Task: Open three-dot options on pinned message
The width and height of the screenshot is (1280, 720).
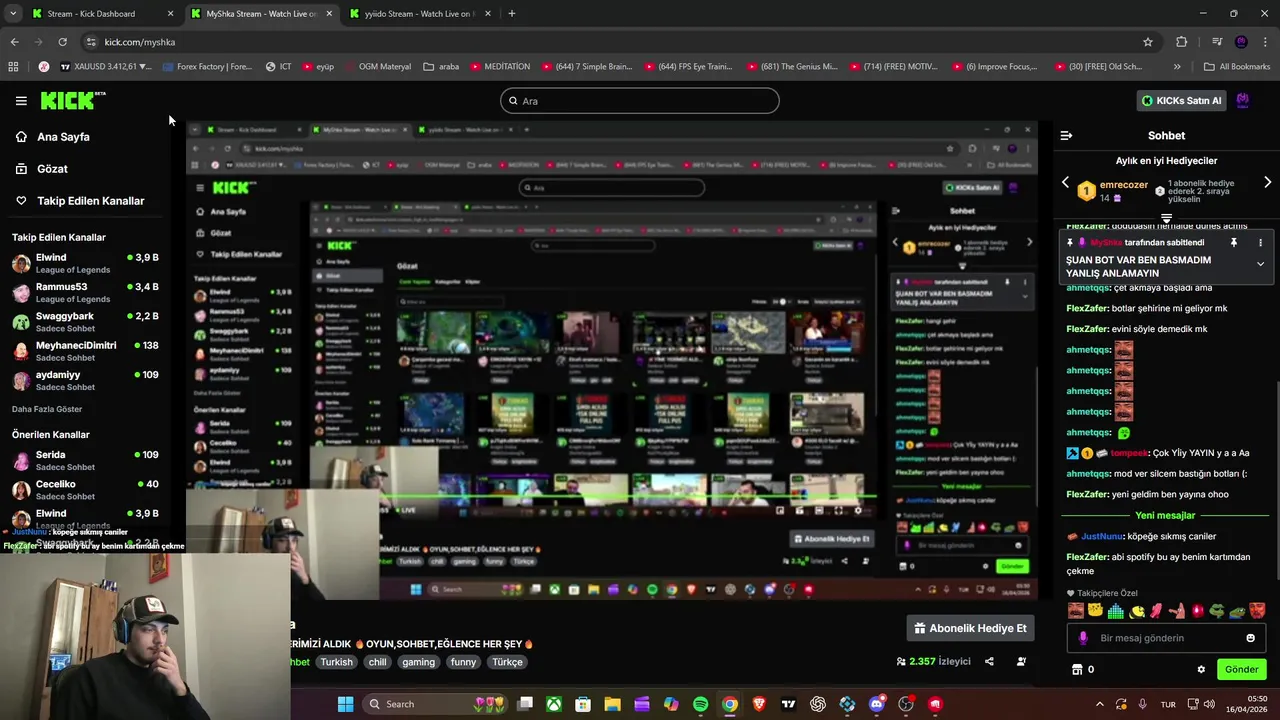Action: click(x=1260, y=243)
